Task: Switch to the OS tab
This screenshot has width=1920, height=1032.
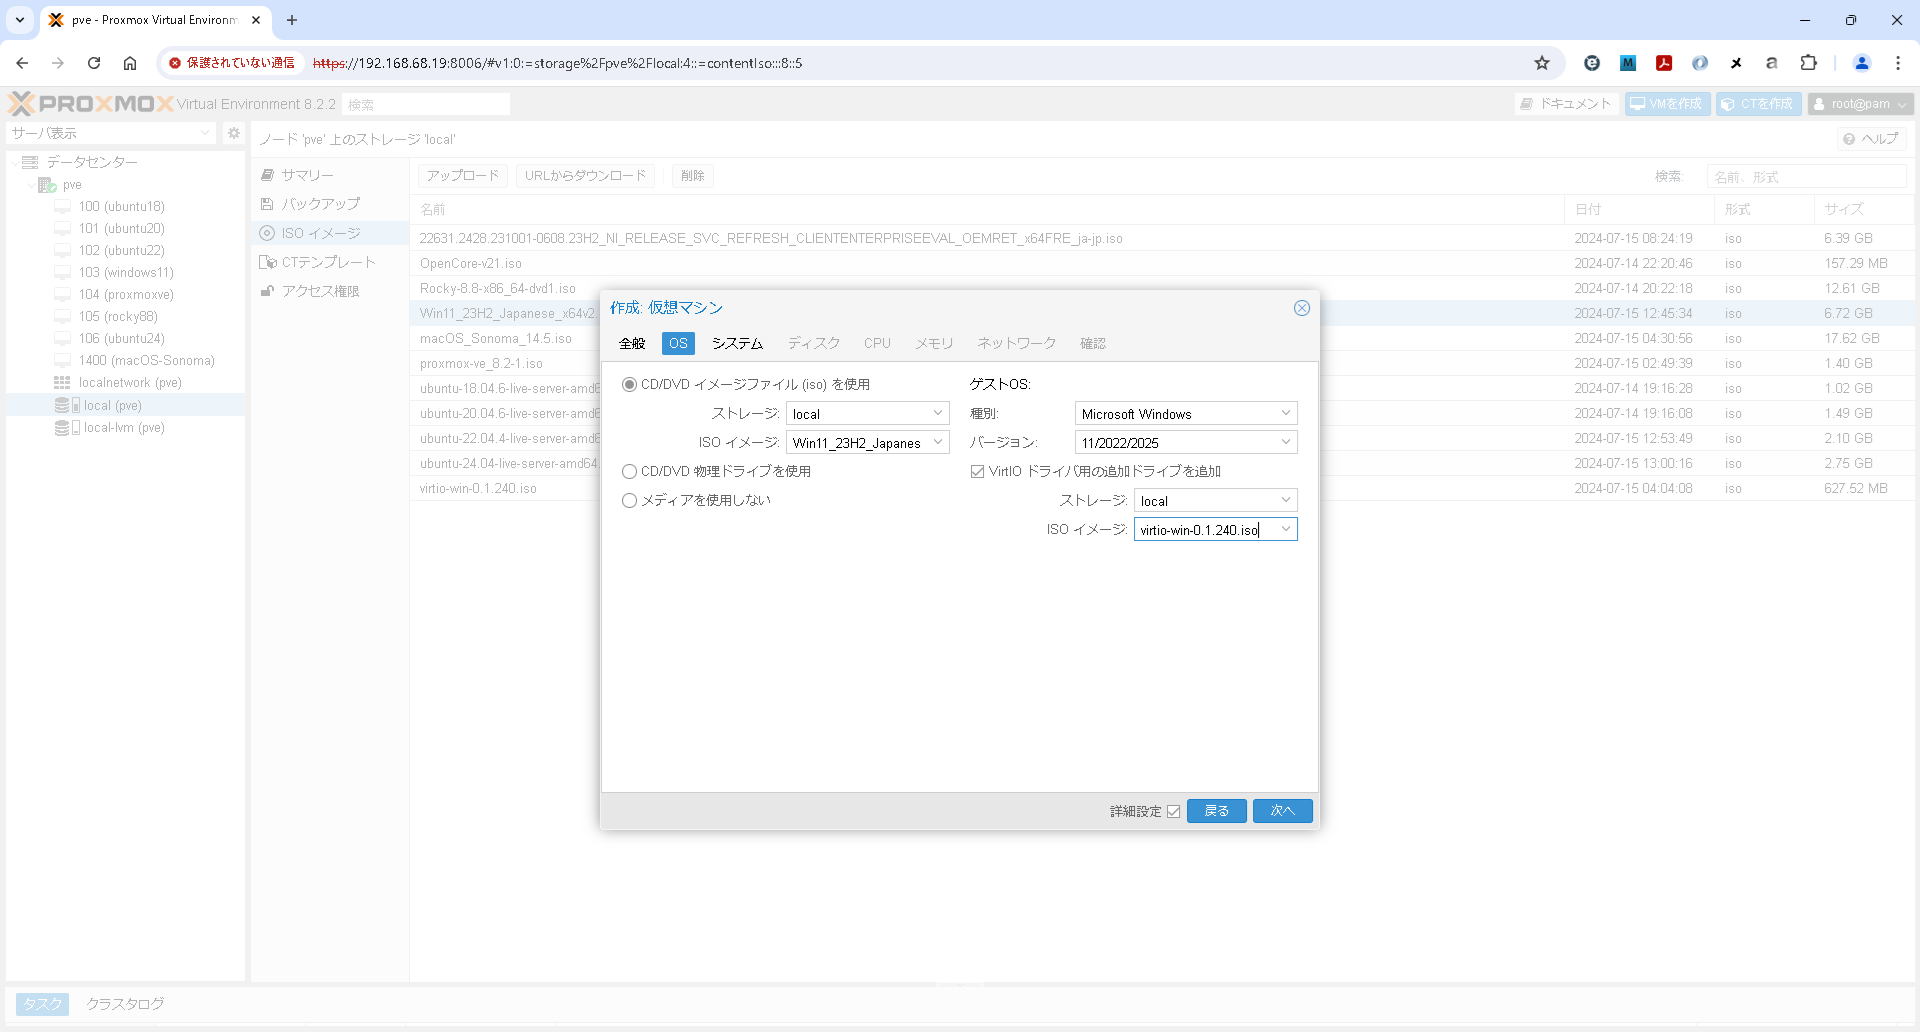Action: pos(678,344)
